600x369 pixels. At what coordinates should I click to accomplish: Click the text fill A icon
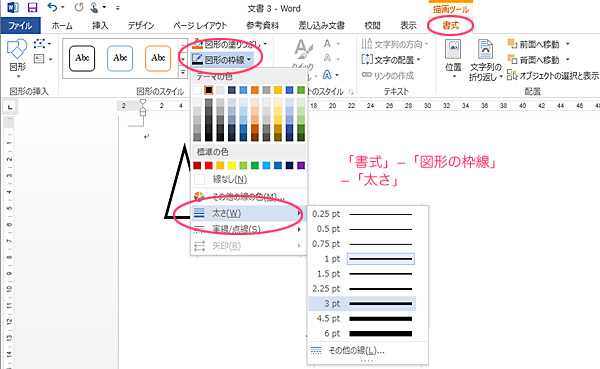[328, 44]
